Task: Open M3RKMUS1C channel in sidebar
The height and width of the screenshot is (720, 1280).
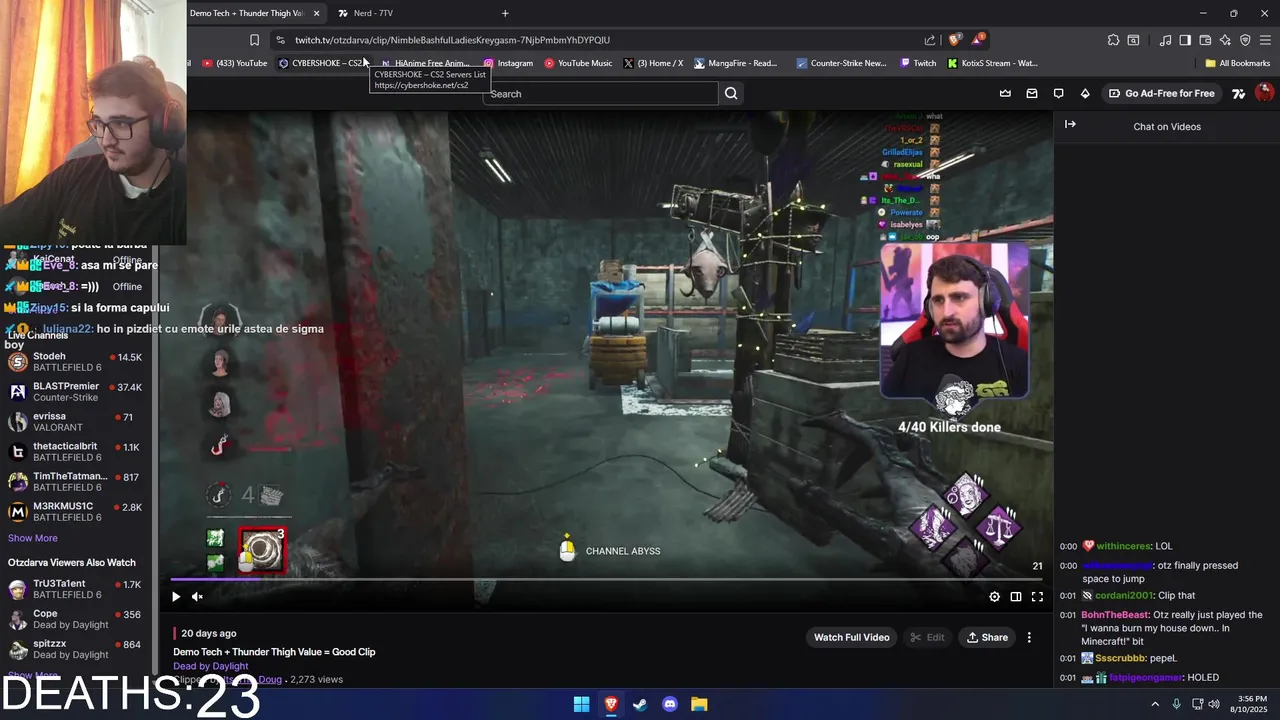Action: [x=76, y=512]
